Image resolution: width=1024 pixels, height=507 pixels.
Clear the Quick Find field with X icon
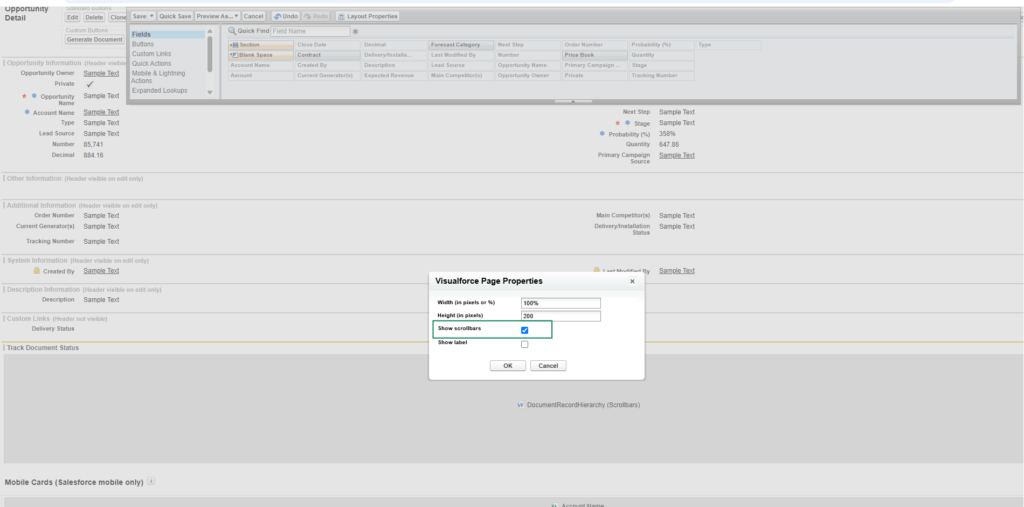click(x=355, y=31)
